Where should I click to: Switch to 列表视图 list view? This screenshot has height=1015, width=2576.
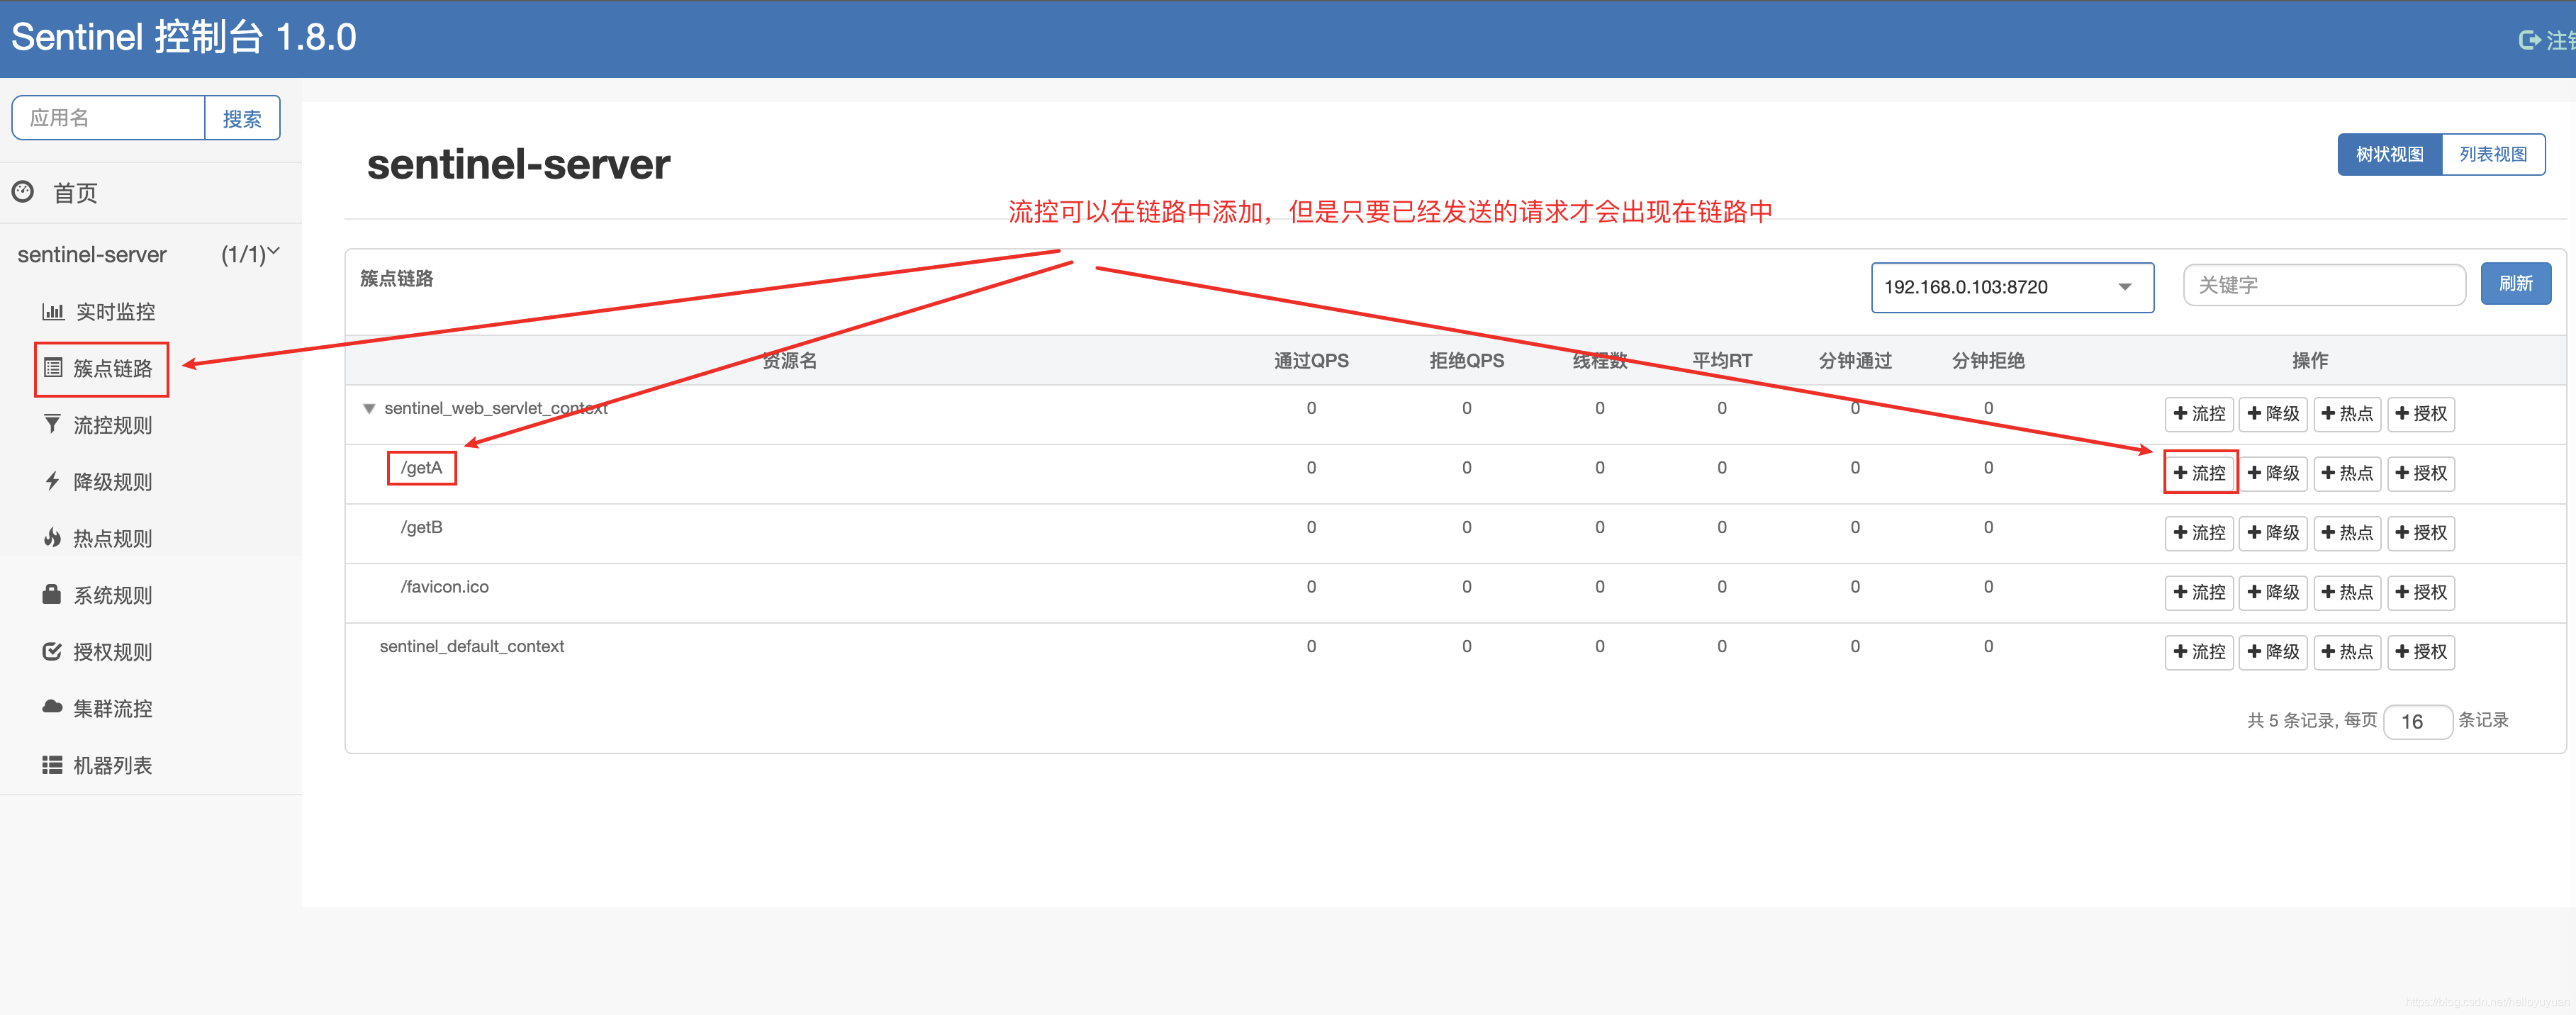[2492, 154]
